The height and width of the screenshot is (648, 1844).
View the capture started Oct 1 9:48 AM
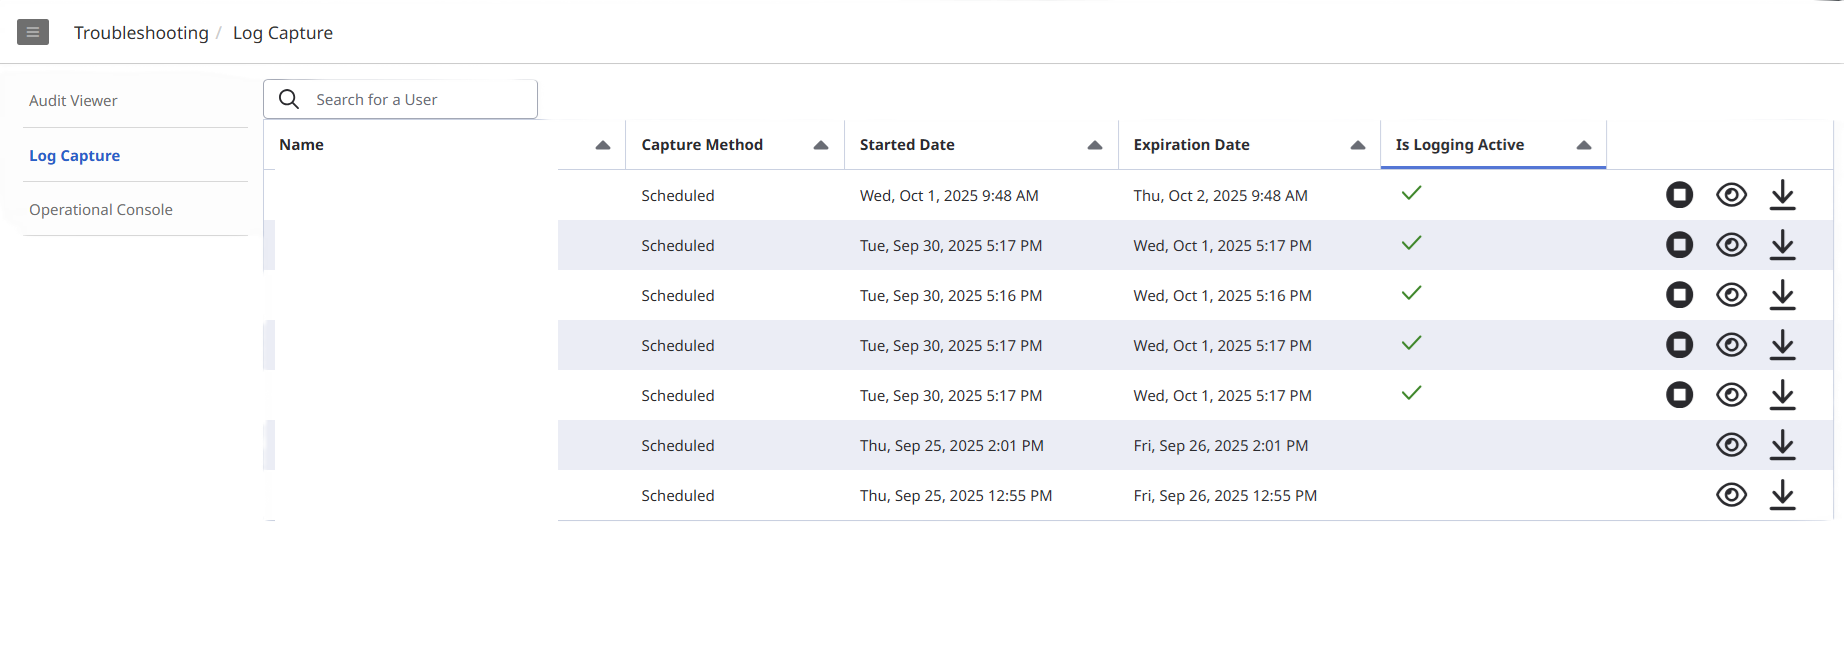(1731, 195)
